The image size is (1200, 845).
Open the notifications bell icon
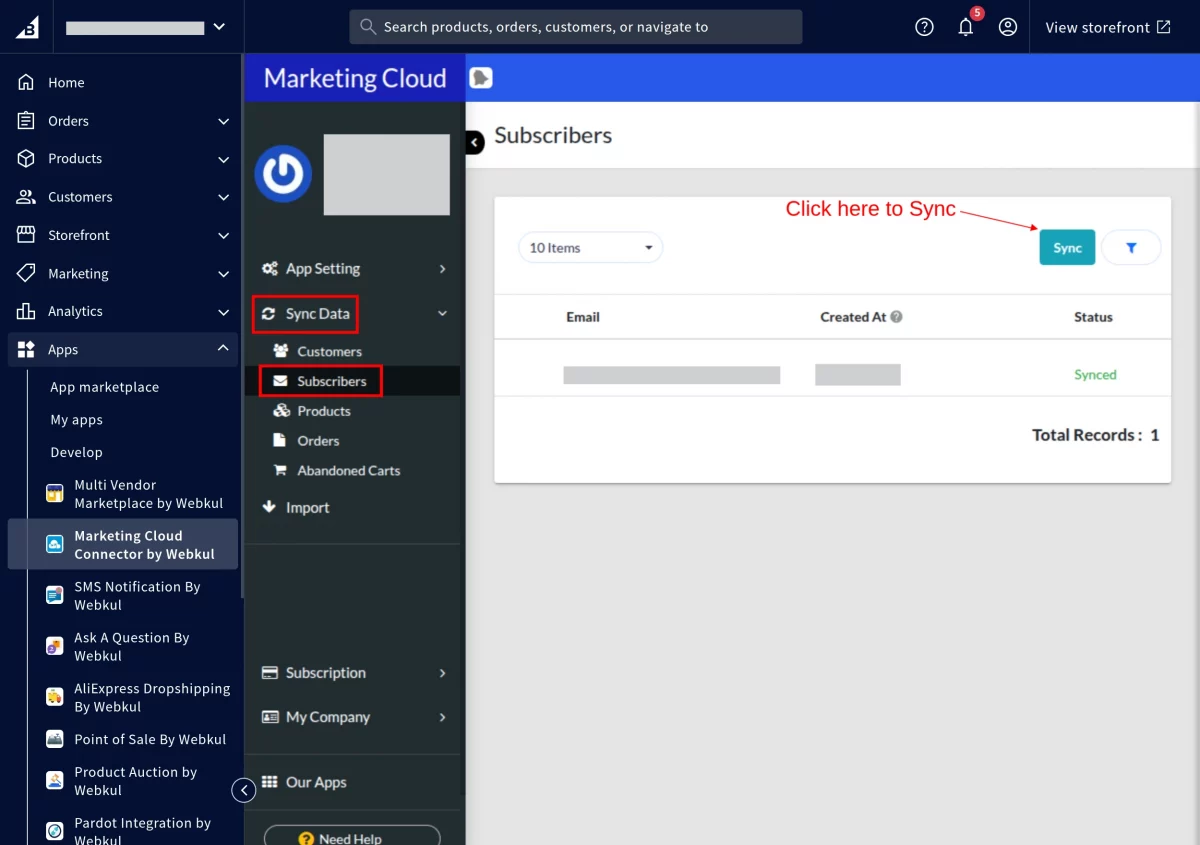click(965, 27)
